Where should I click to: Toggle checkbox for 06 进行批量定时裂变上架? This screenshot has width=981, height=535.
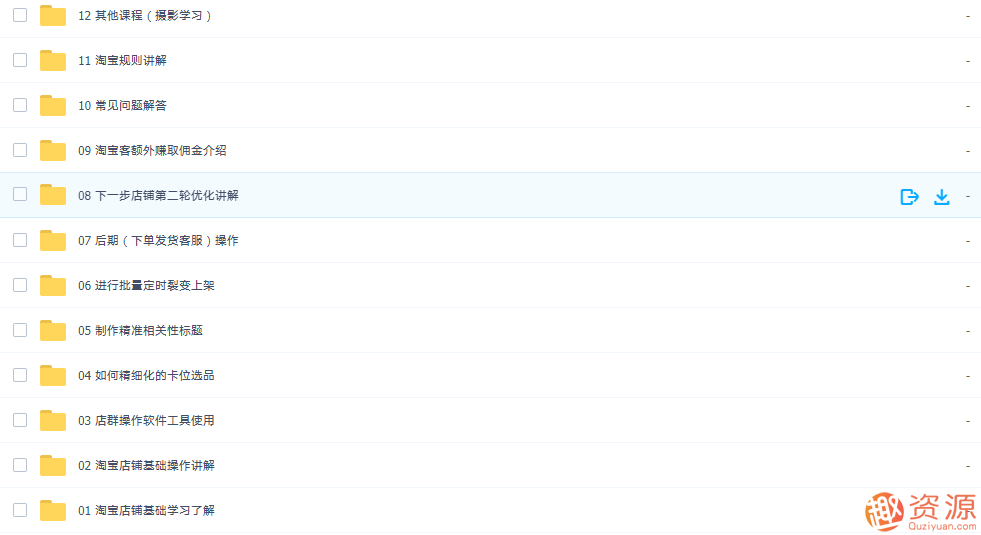20,285
